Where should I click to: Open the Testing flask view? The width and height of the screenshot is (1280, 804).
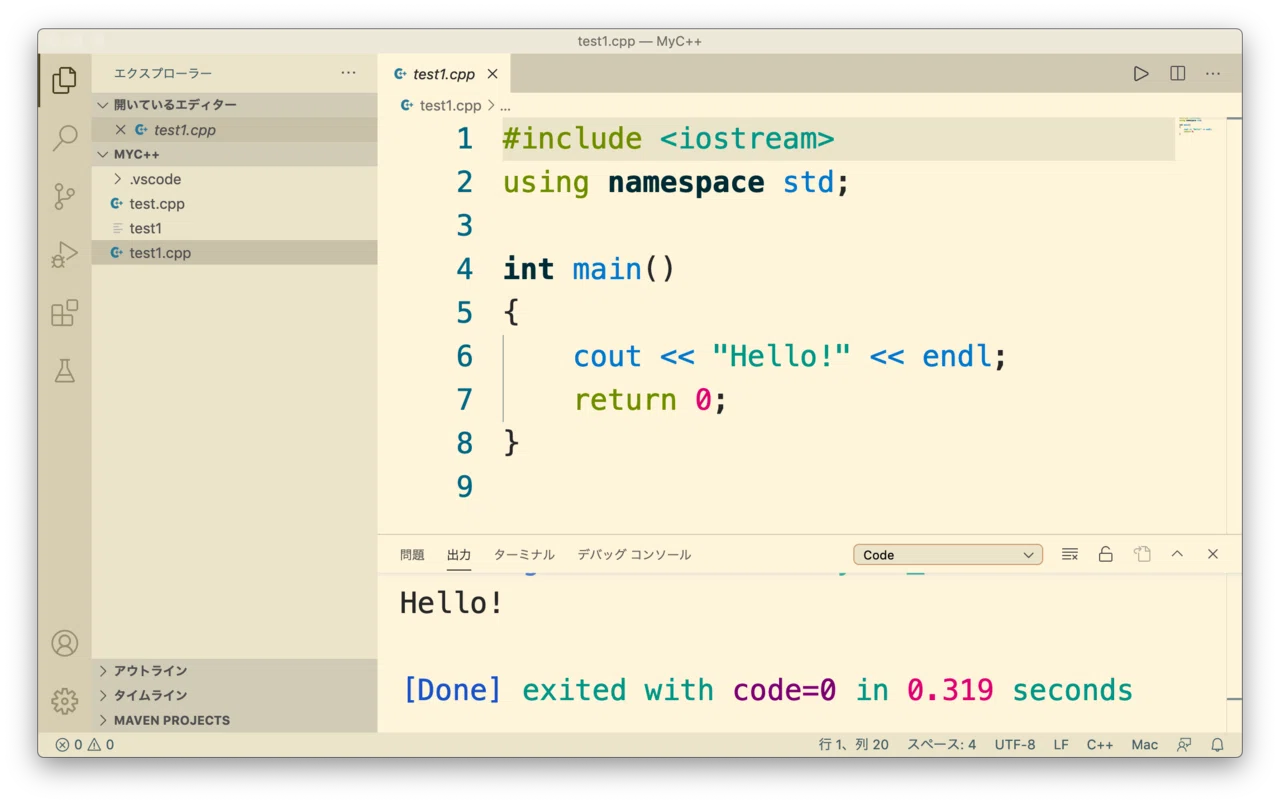(64, 371)
